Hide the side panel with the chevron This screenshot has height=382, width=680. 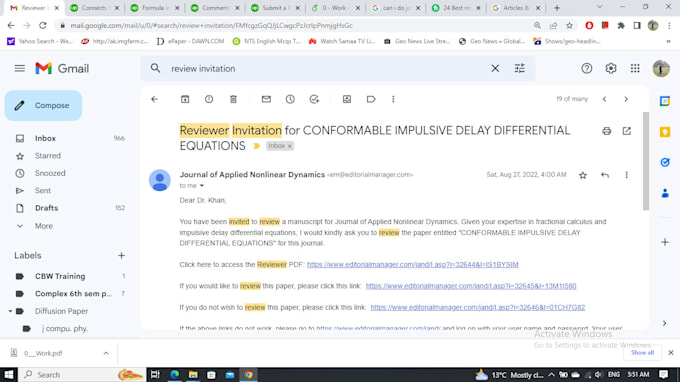click(664, 323)
